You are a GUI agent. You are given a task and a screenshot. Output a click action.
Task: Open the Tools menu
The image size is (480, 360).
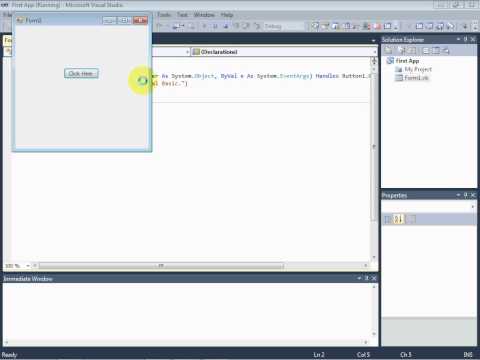coord(164,15)
